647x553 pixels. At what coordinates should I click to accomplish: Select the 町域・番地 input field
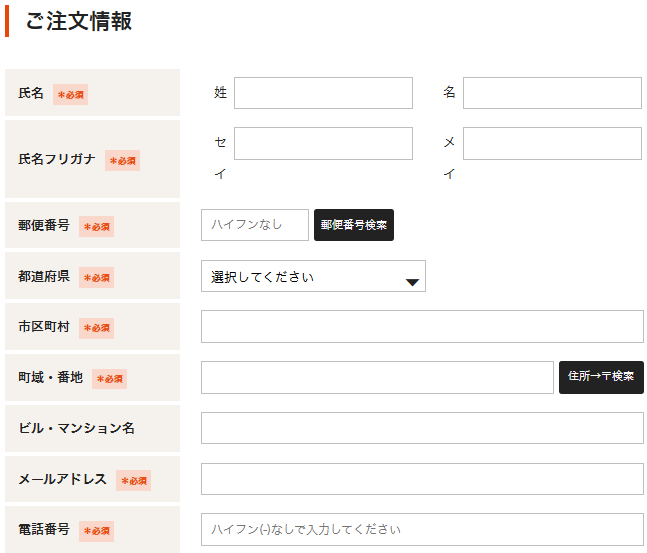pyautogui.click(x=377, y=378)
